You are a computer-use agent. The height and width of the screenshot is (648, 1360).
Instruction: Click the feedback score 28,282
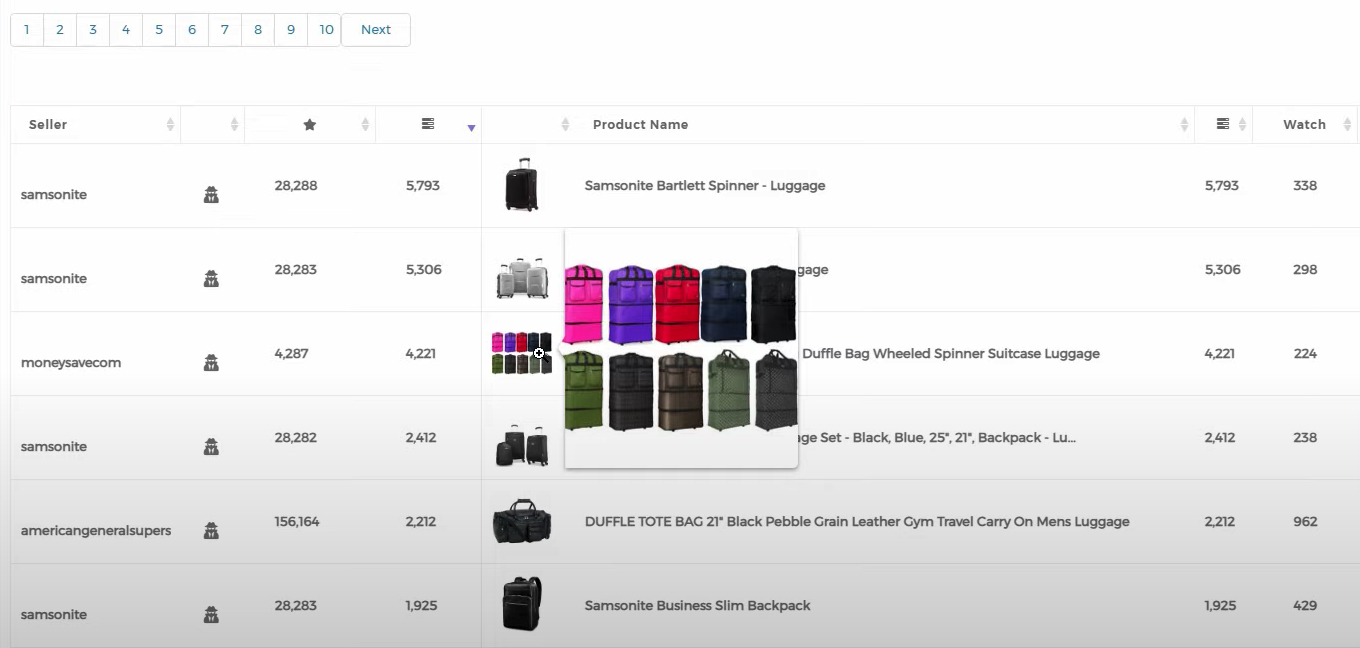click(x=296, y=437)
